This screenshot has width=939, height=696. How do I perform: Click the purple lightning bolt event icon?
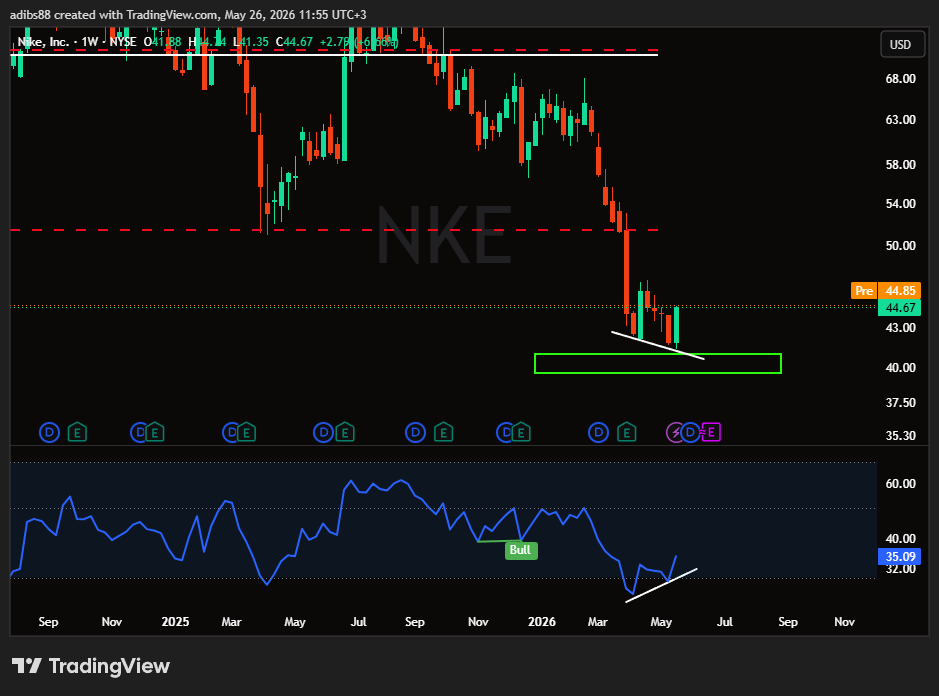pyautogui.click(x=675, y=432)
